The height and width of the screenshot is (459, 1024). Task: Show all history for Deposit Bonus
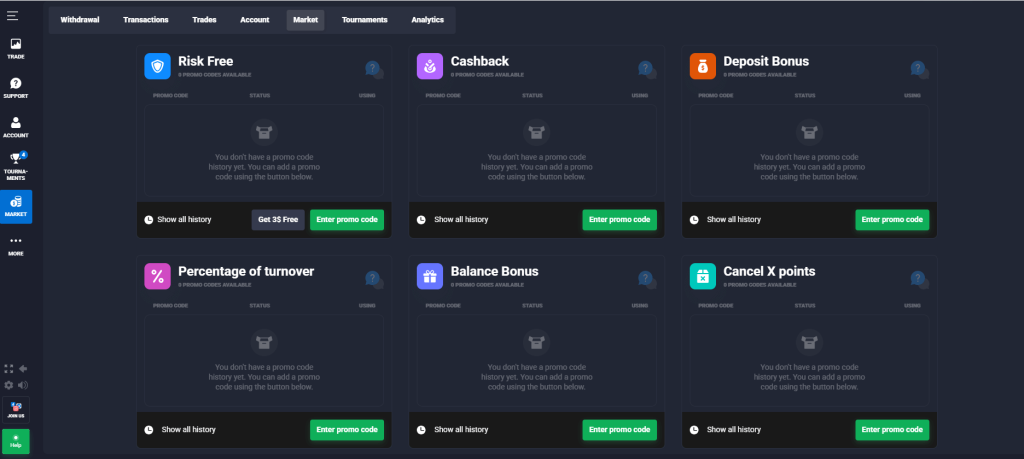[x=733, y=219]
